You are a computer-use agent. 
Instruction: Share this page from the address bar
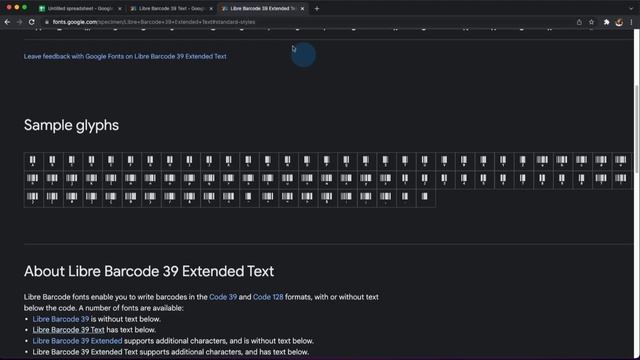(x=579, y=22)
